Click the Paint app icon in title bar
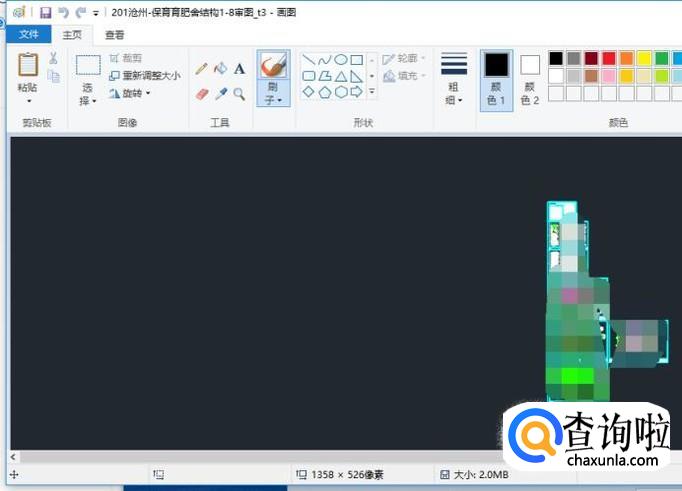 point(19,12)
